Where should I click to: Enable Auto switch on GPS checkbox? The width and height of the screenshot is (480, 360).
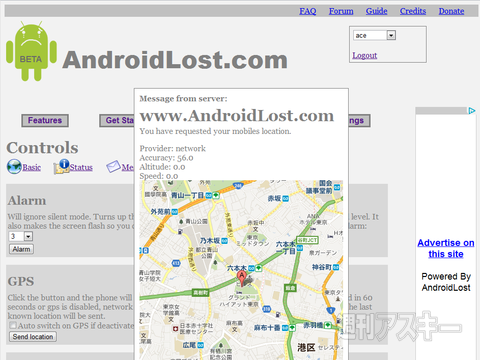pos(13,325)
